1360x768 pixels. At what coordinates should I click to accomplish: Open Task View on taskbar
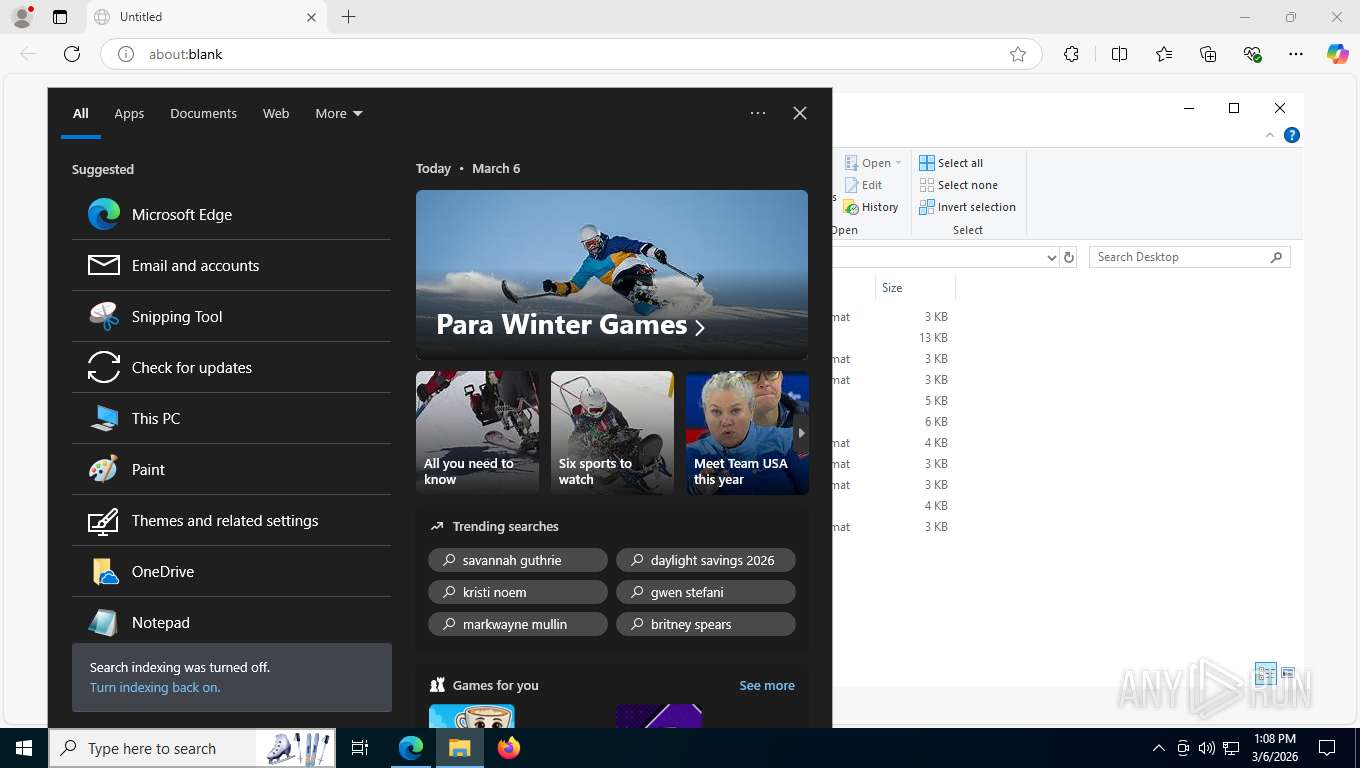pos(360,748)
